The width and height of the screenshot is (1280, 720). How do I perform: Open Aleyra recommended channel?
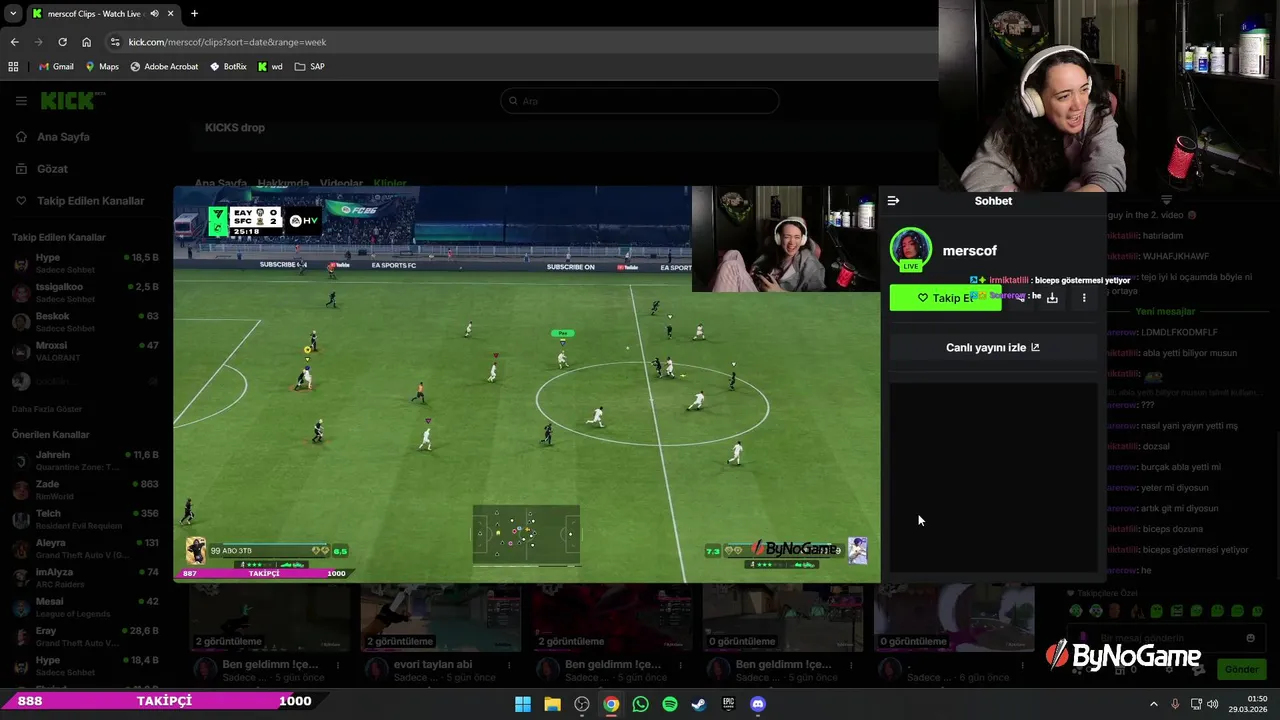(85, 548)
